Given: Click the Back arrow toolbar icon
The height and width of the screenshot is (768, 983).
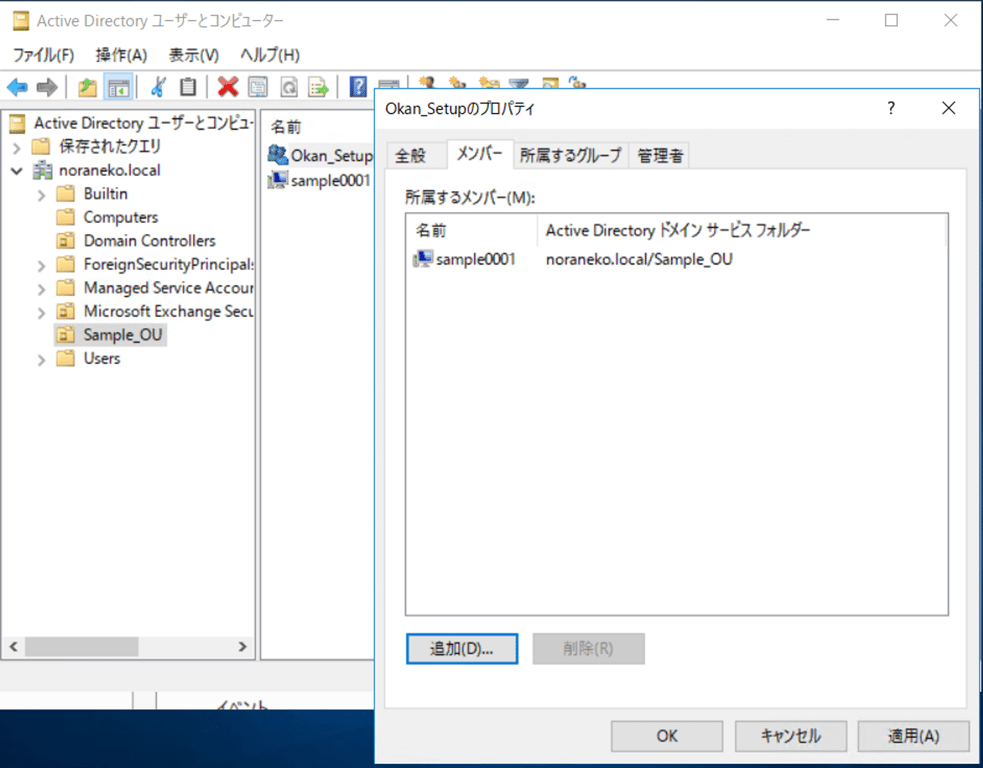Looking at the screenshot, I should 17,87.
